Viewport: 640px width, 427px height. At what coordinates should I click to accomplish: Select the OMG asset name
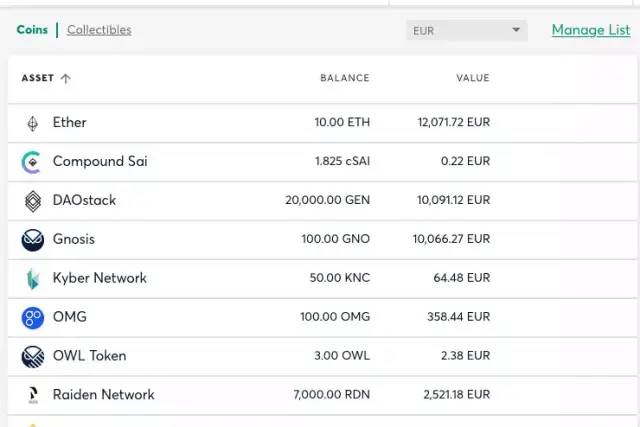tap(70, 317)
